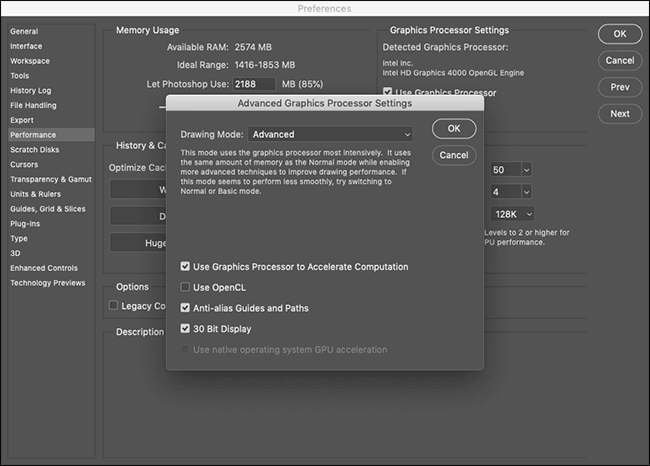Select Technology Previews in the sidebar
650x466 pixels.
pos(48,283)
